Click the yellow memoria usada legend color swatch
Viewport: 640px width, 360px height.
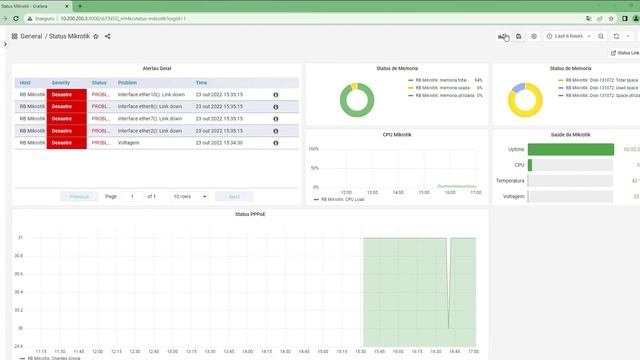[411, 88]
